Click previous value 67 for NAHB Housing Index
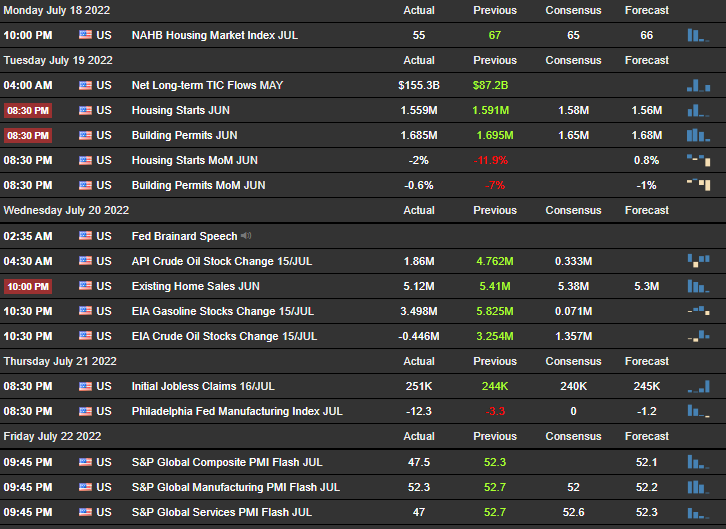The height and width of the screenshot is (529, 726). click(x=494, y=35)
